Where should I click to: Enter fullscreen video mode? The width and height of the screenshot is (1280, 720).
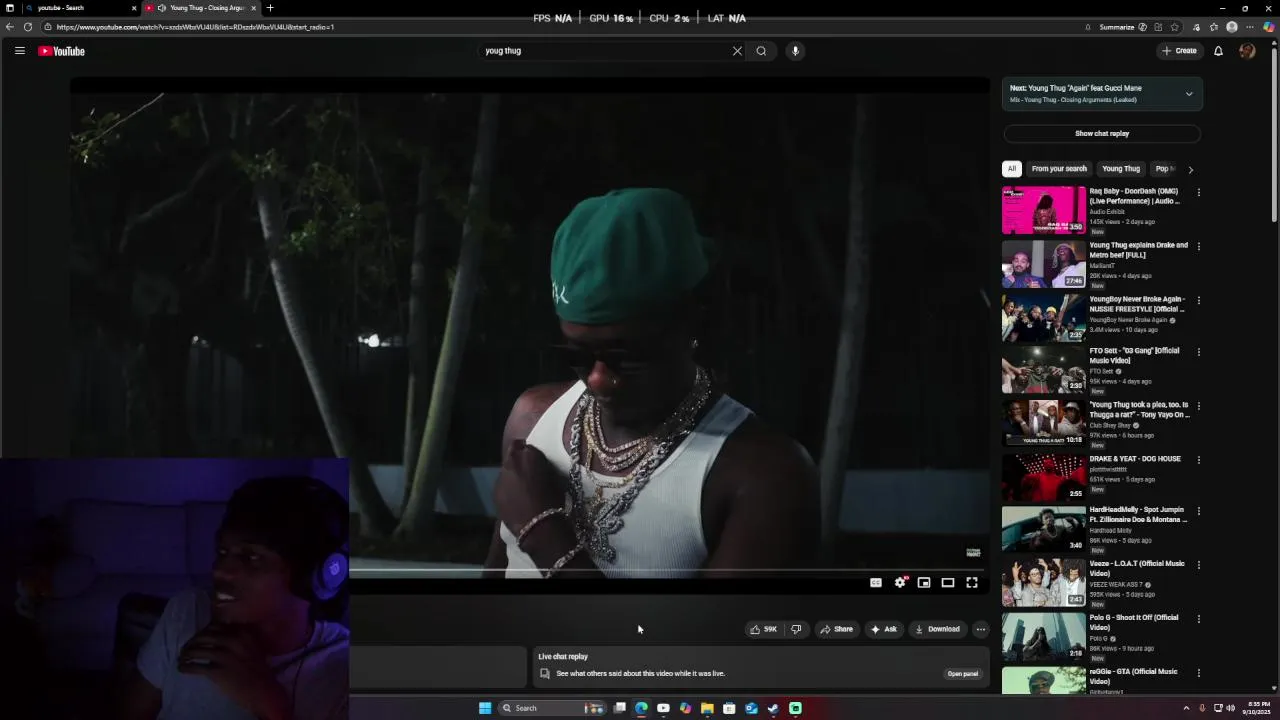point(972,582)
